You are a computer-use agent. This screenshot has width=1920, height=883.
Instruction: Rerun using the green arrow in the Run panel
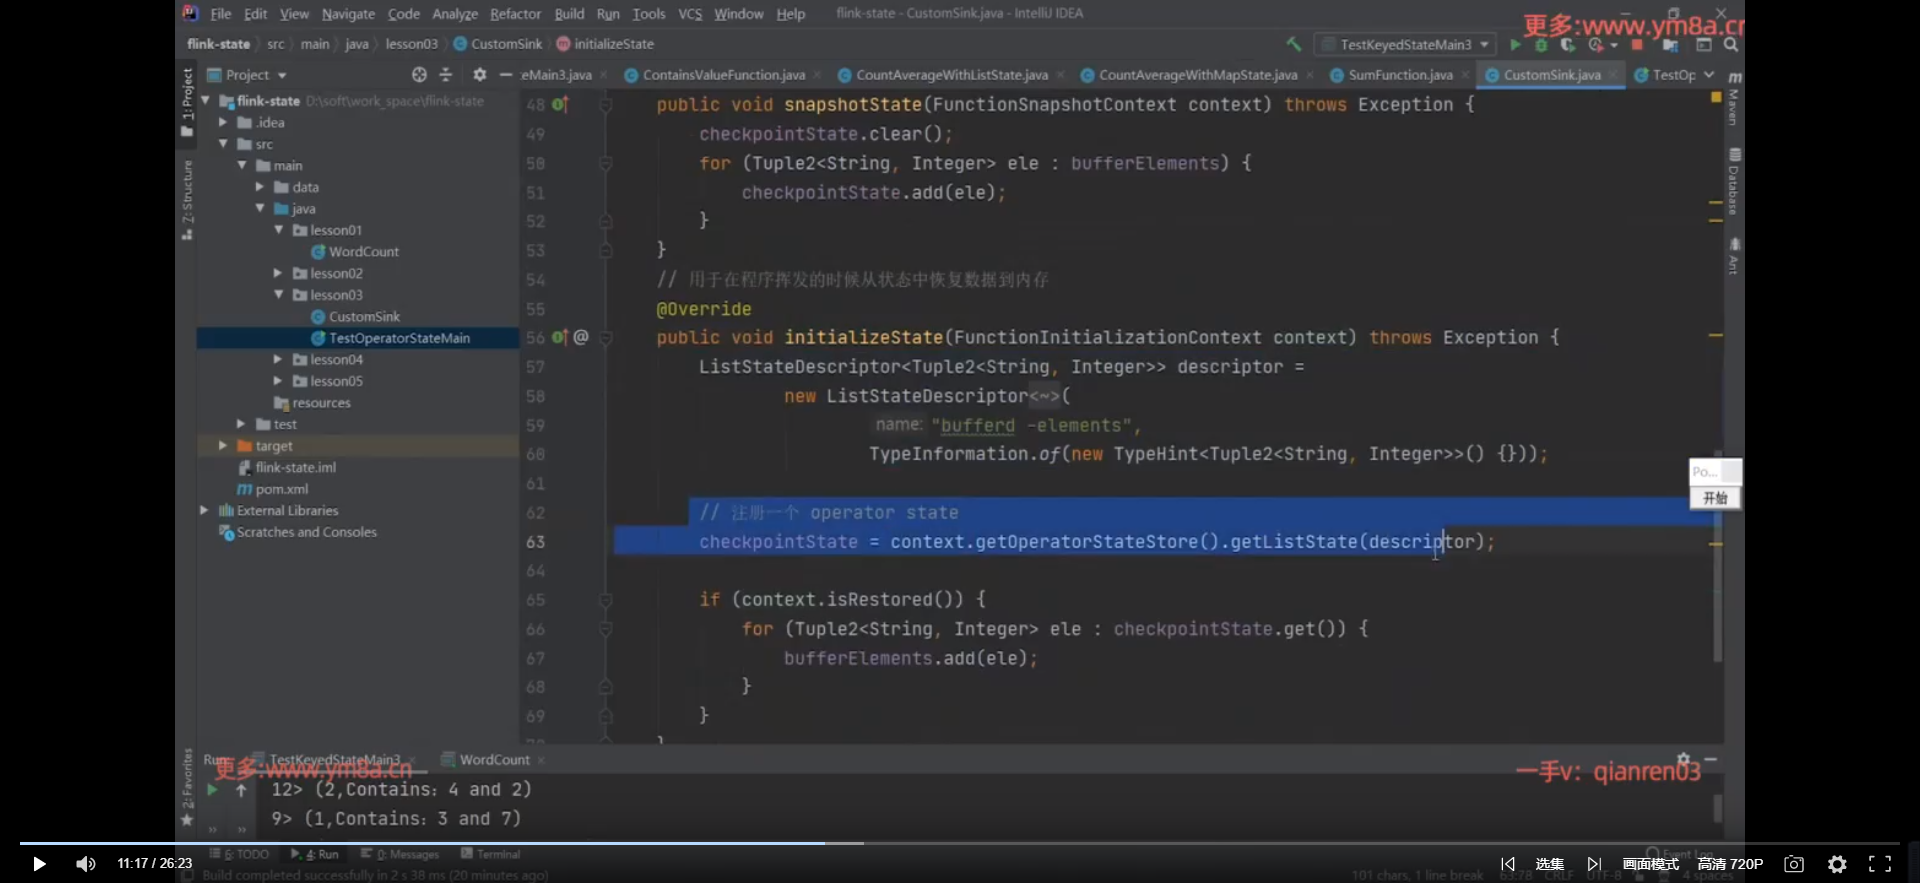tap(212, 790)
